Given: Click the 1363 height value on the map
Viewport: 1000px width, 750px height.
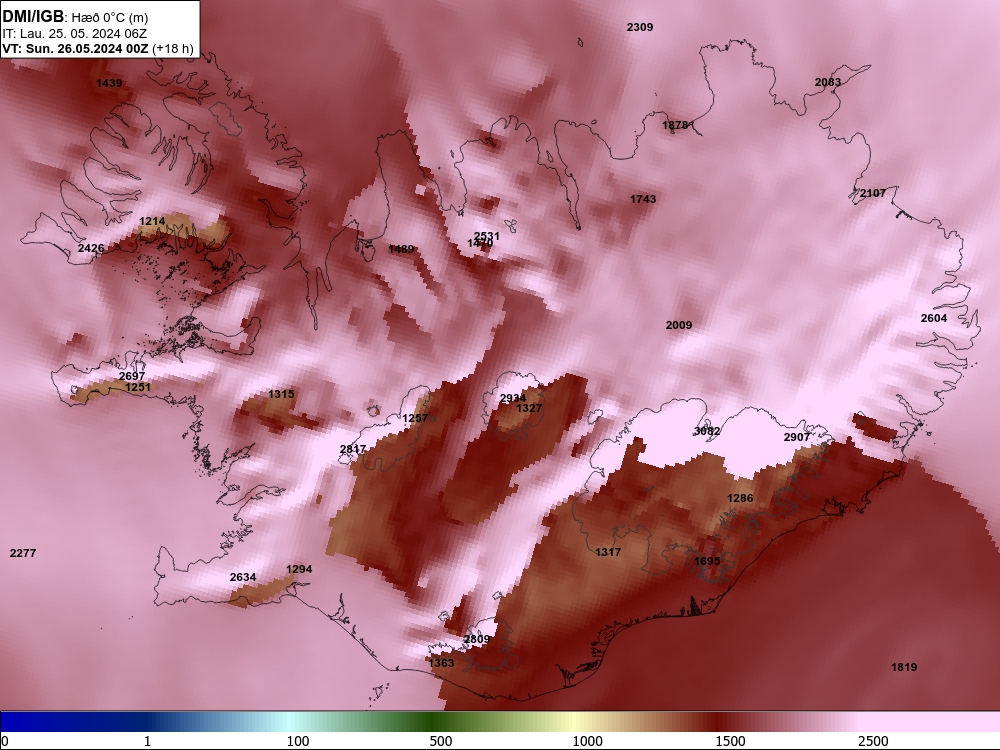Looking at the screenshot, I should (441, 663).
